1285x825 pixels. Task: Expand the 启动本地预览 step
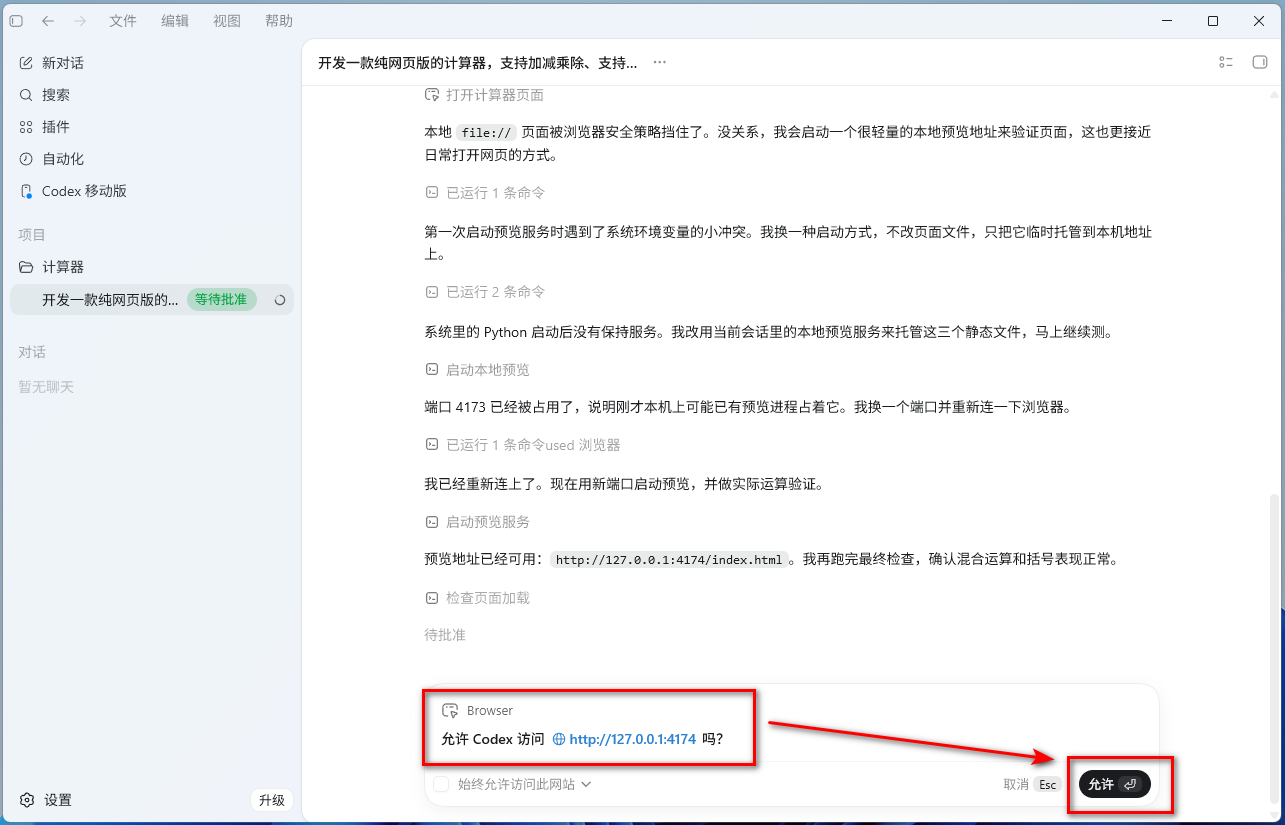[477, 370]
